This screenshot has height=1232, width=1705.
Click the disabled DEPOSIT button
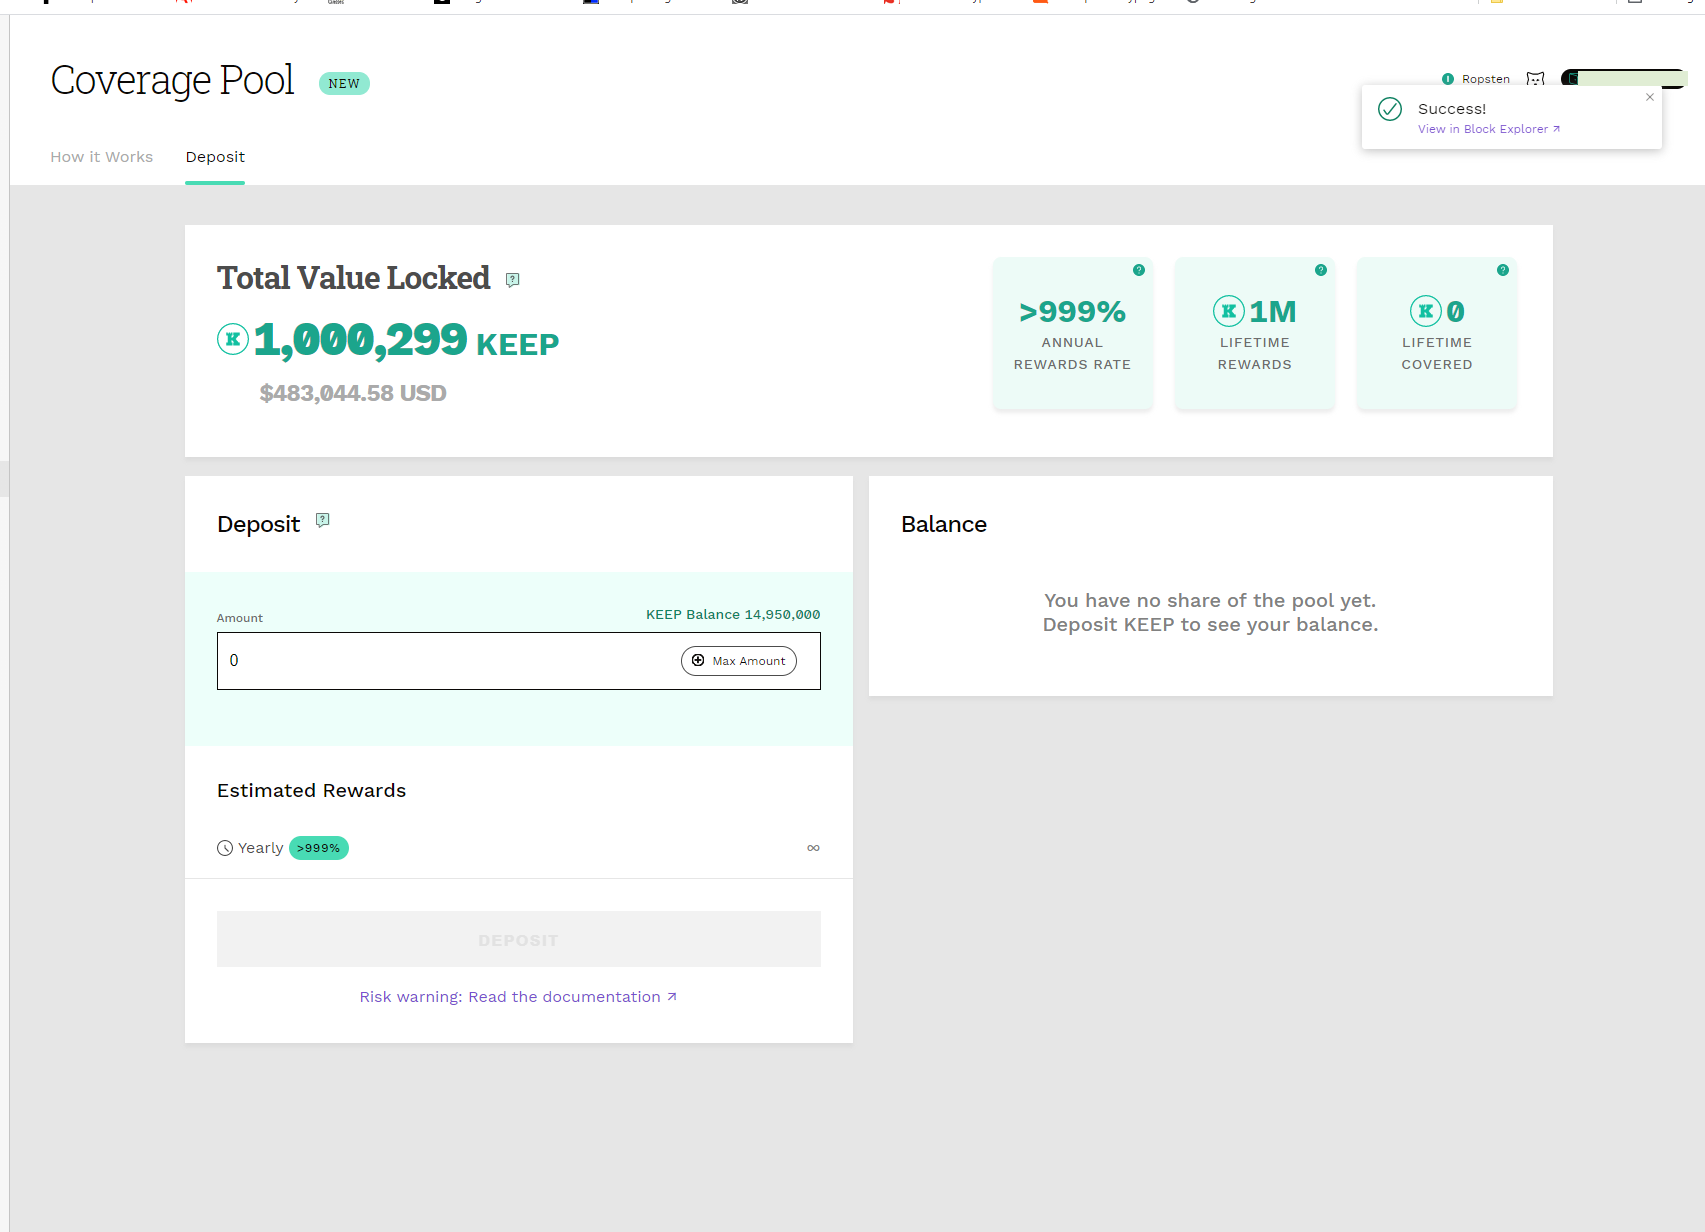519,939
